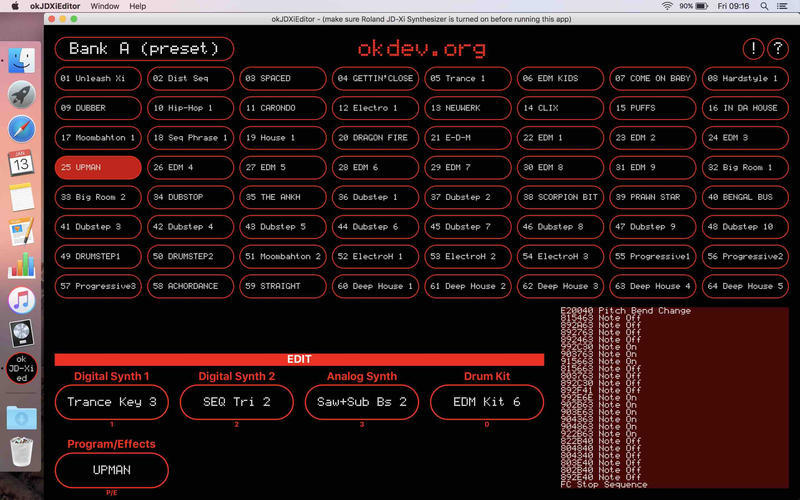Open the Window menu
The image size is (800, 500).
[104, 6]
